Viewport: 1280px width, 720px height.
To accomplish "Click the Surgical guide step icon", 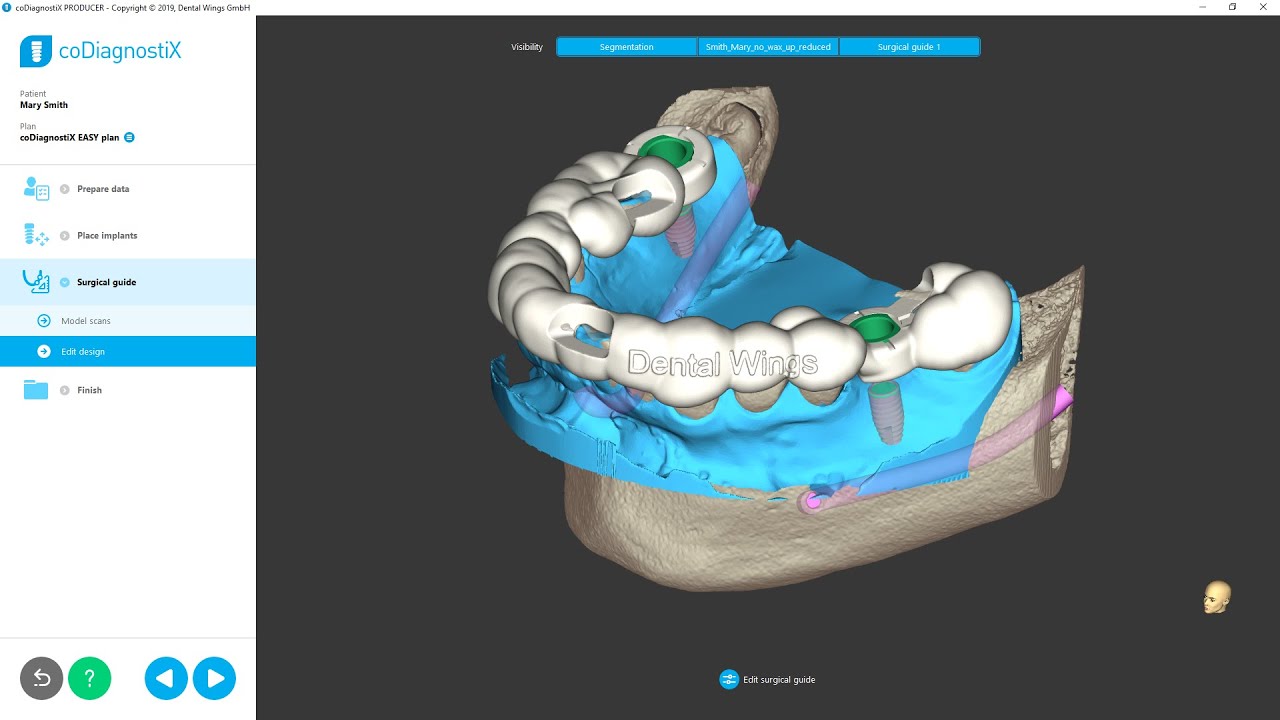I will click(36, 282).
